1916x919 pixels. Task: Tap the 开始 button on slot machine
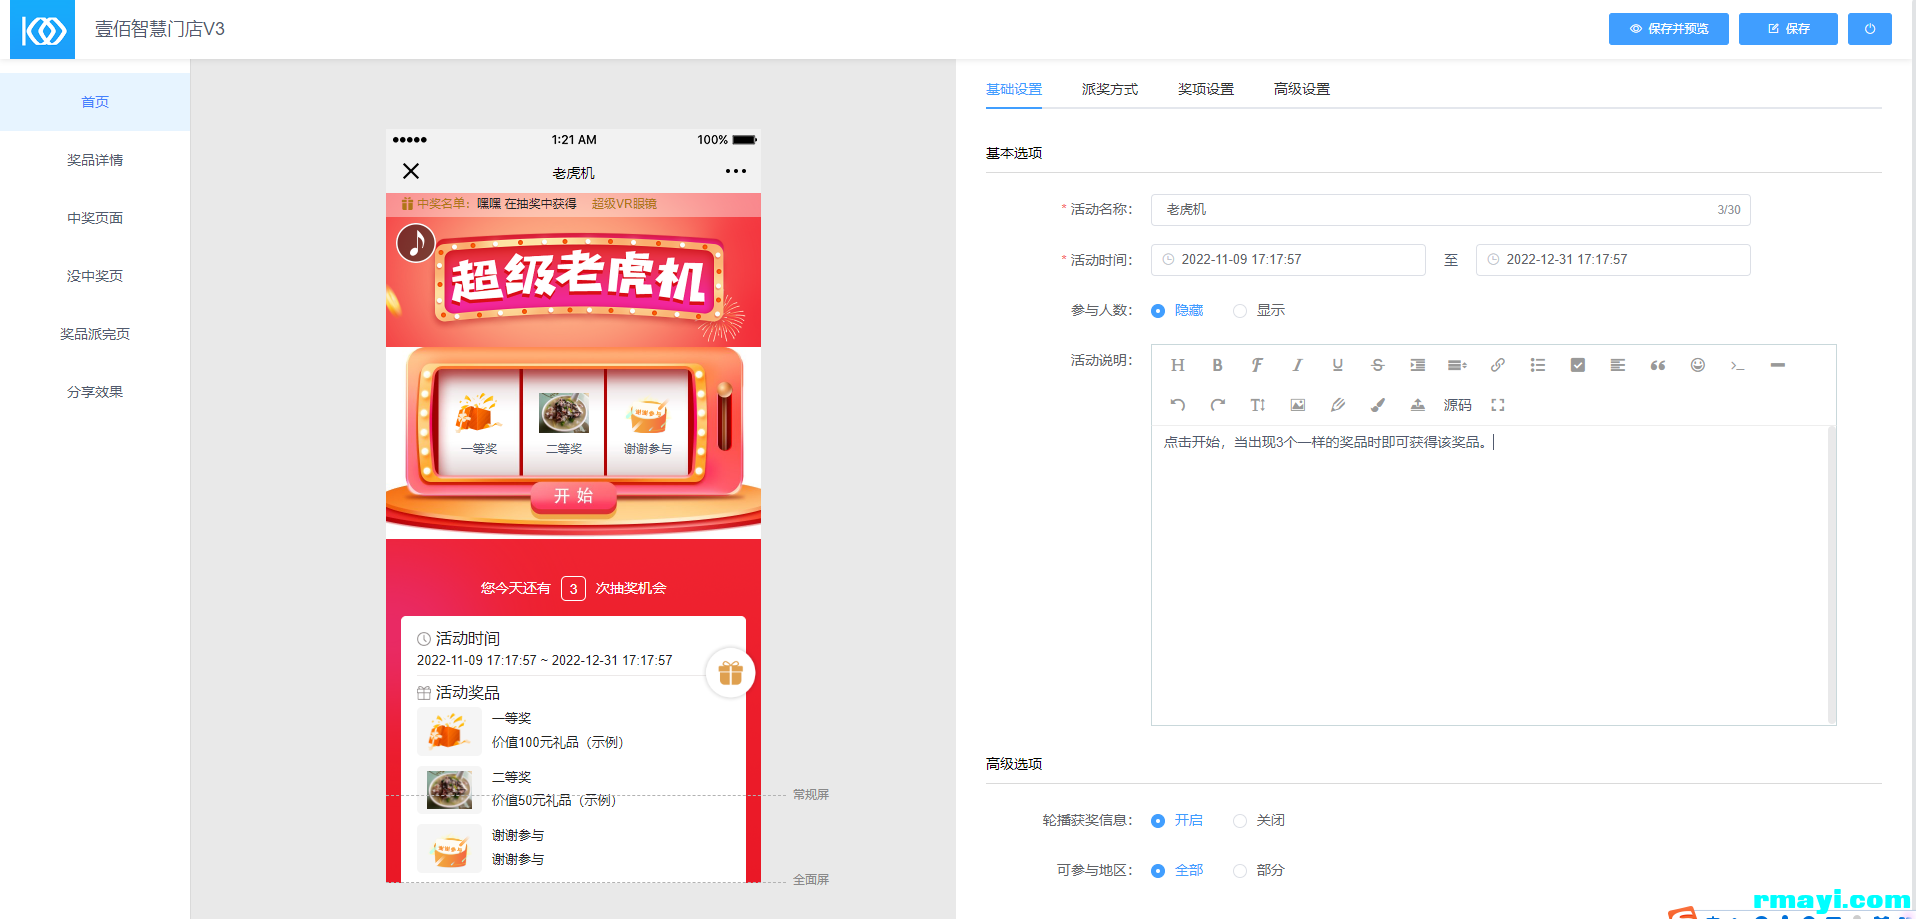tap(573, 496)
